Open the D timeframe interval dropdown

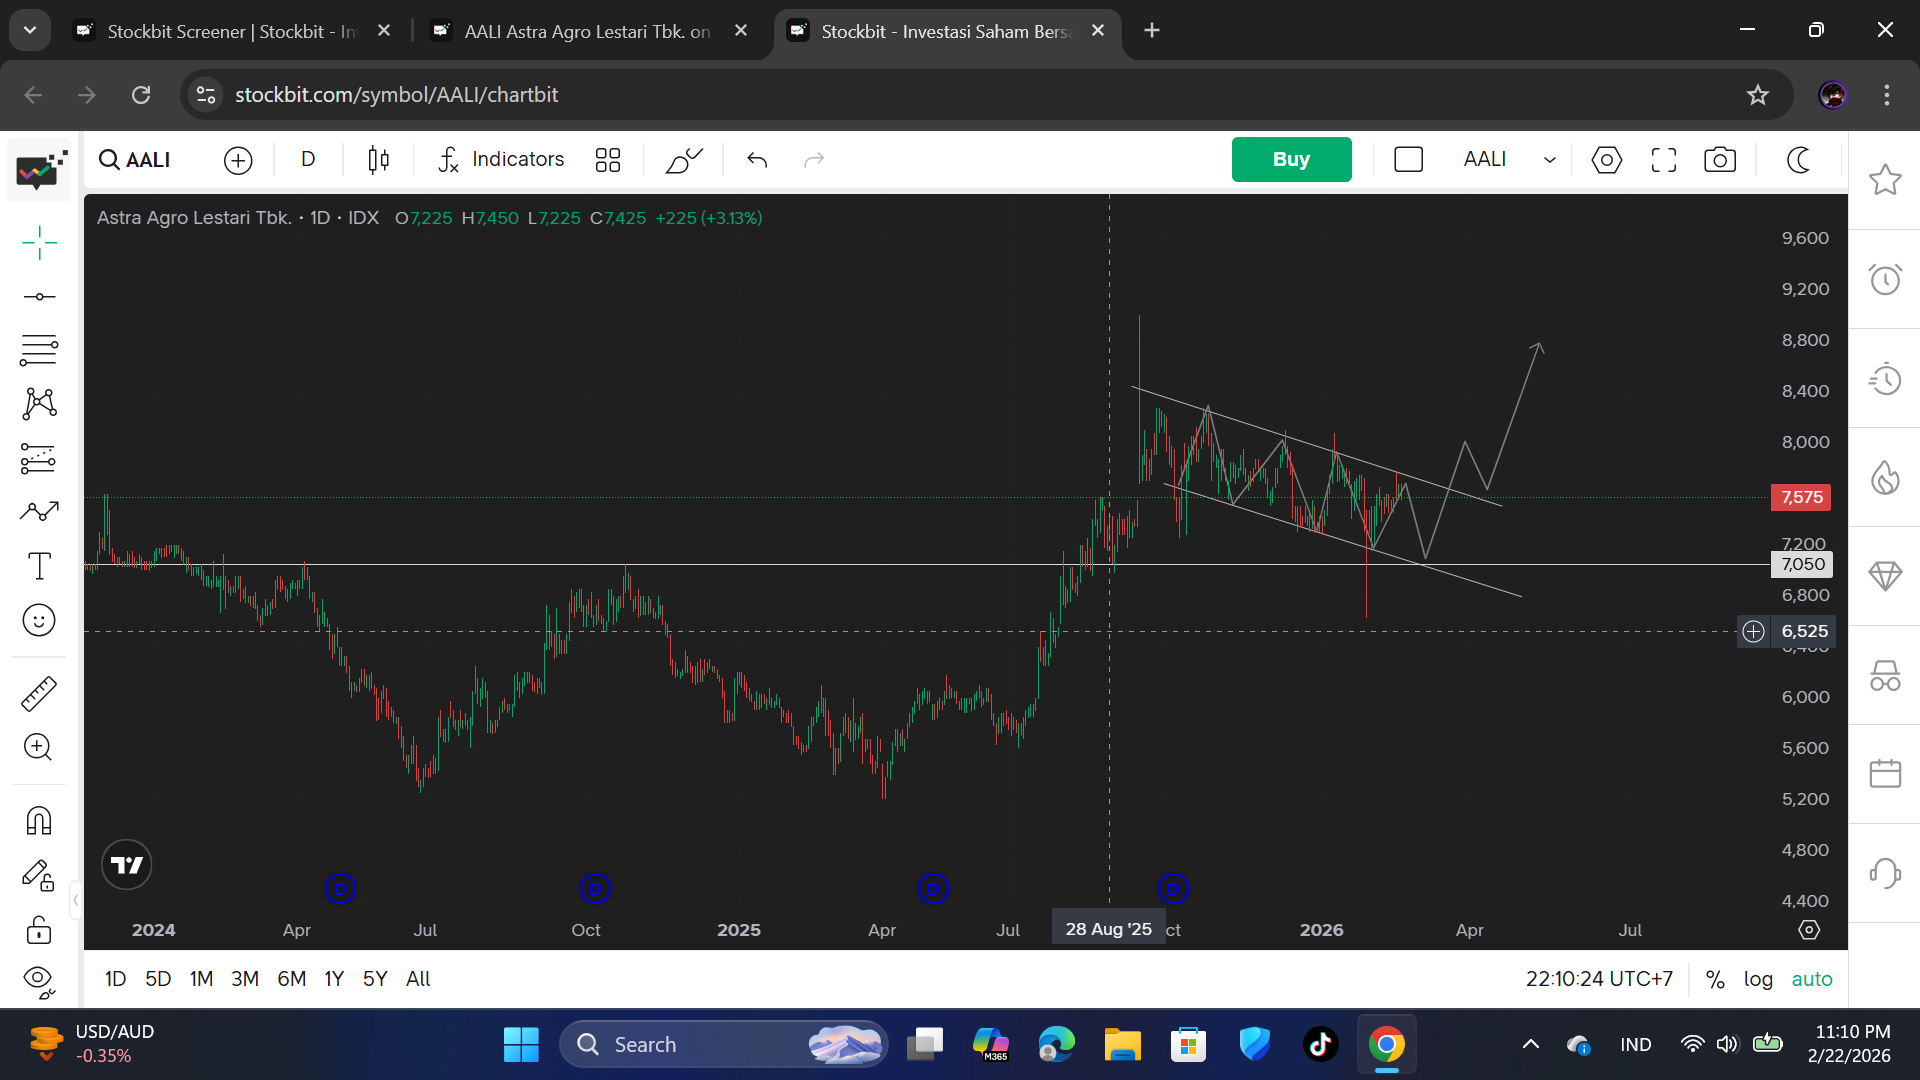[x=308, y=160]
